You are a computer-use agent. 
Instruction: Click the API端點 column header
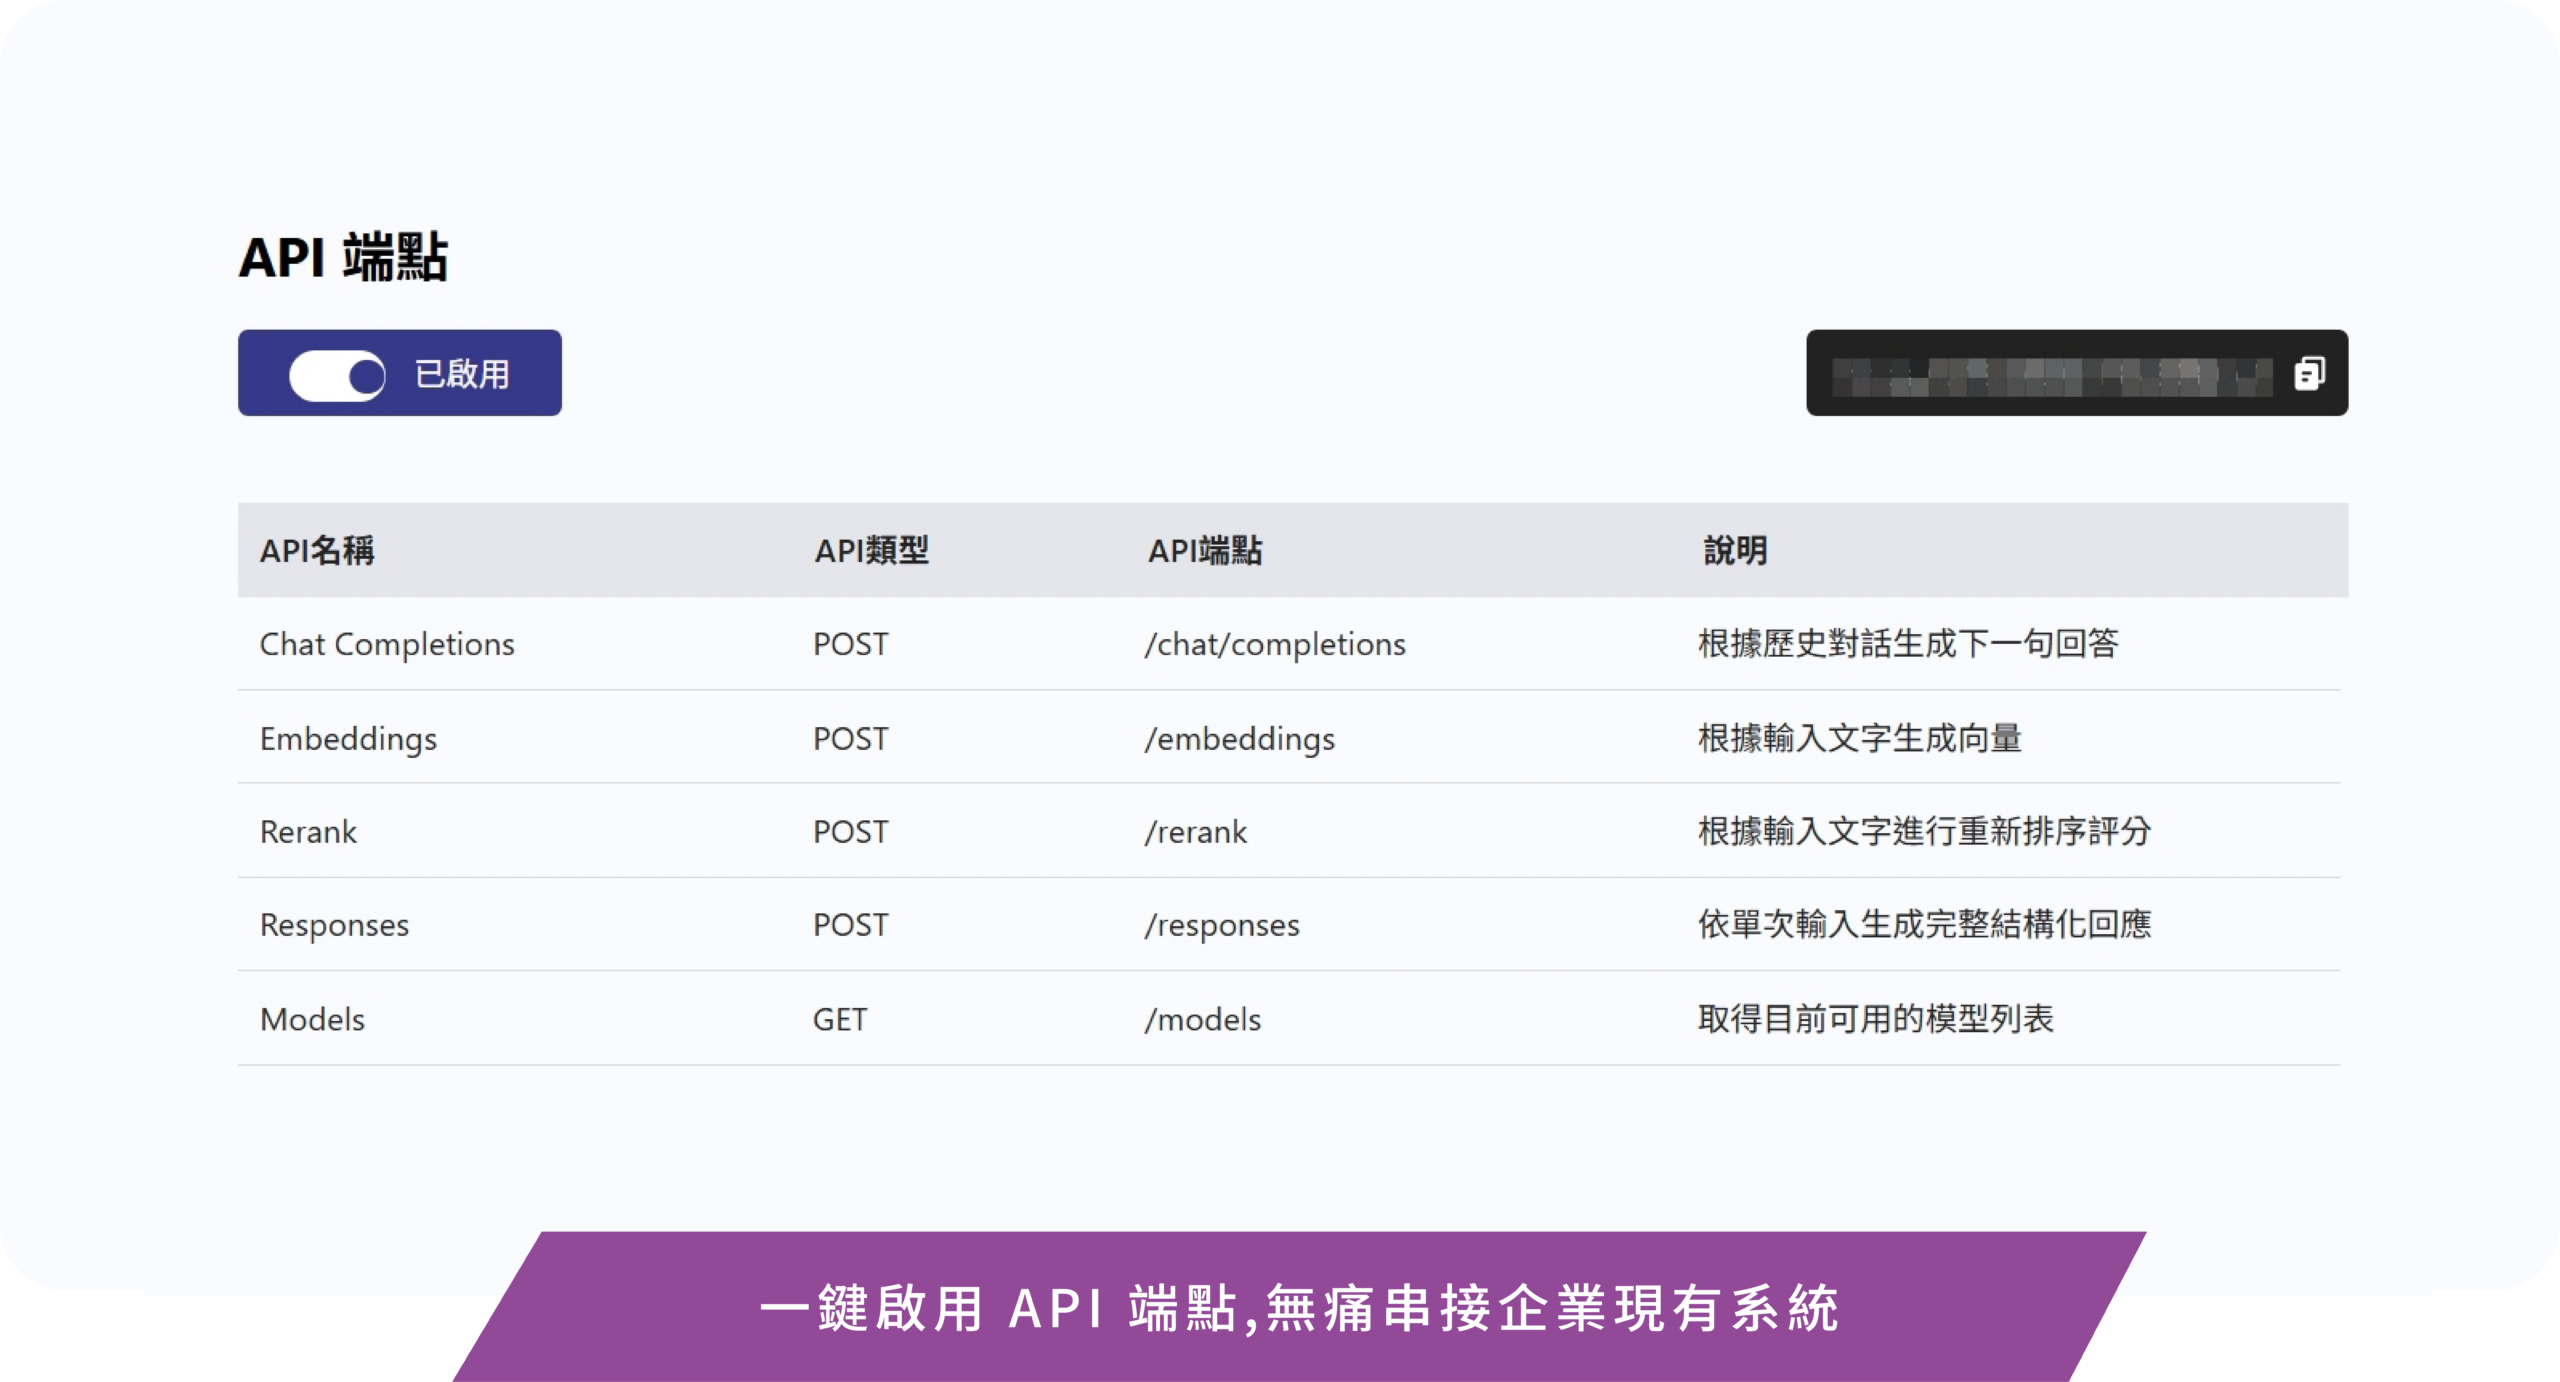click(x=1205, y=551)
